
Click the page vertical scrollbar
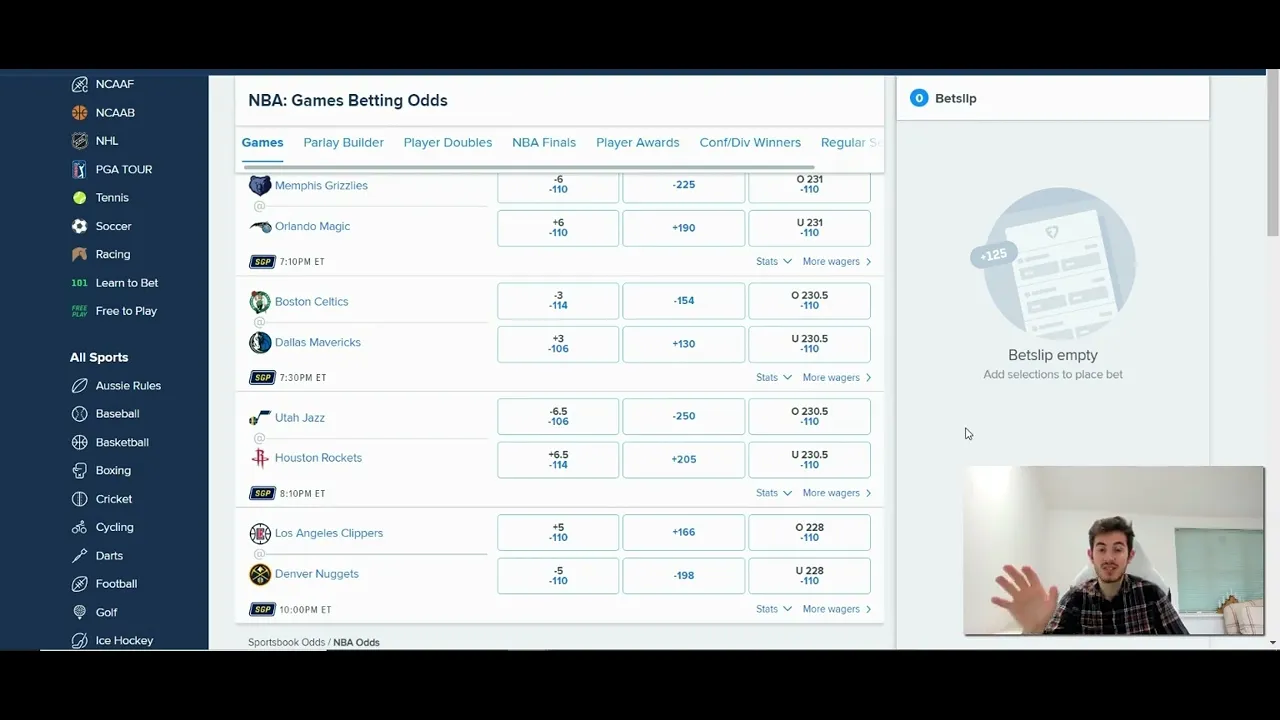coord(1272,158)
